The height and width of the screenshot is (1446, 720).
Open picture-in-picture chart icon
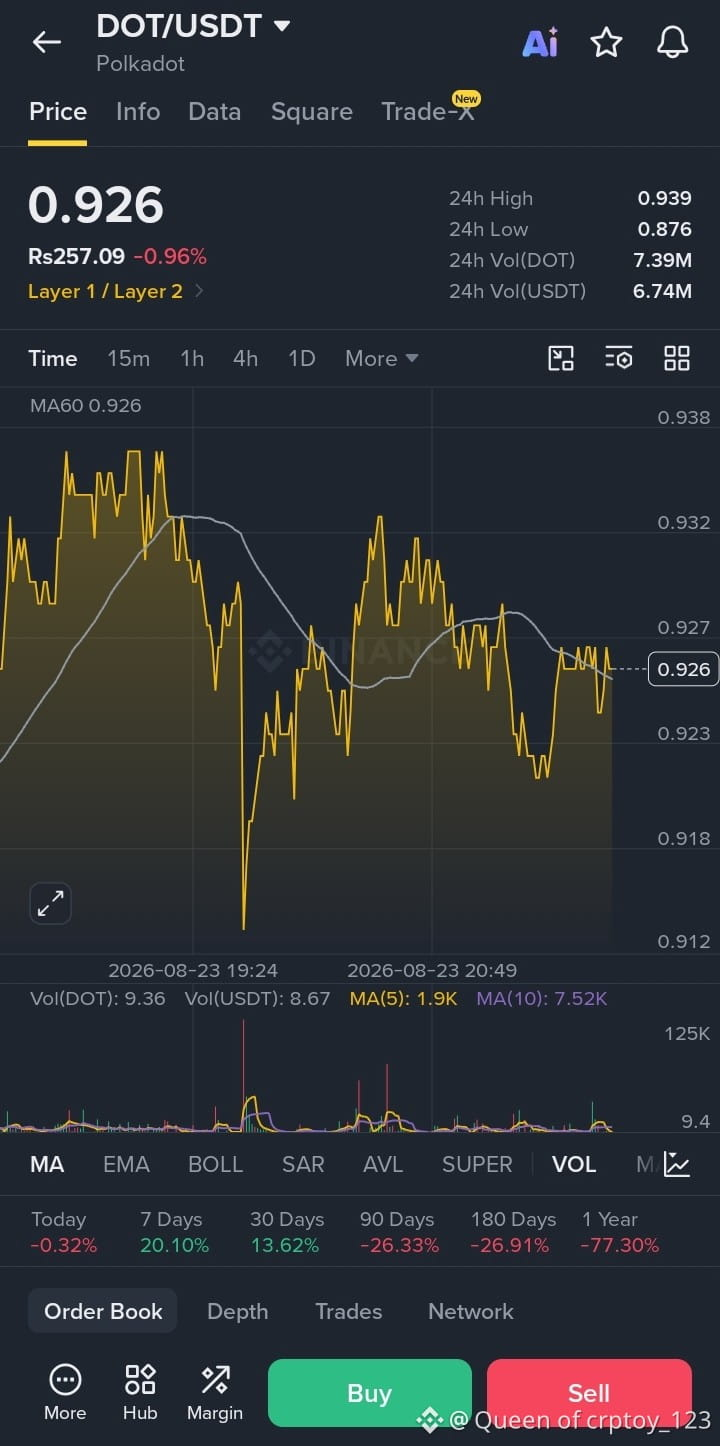tap(561, 358)
